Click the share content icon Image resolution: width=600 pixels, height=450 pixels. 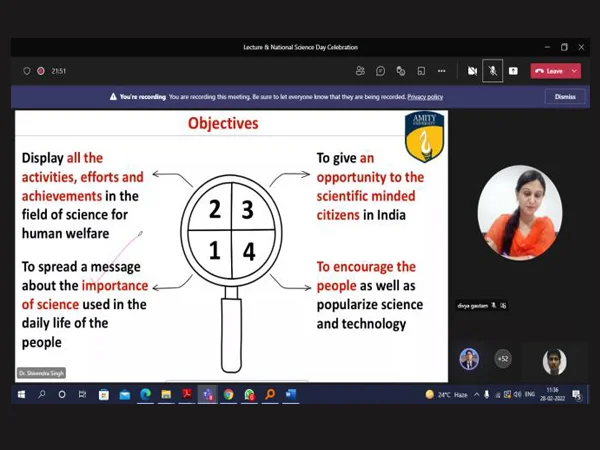(x=513, y=71)
